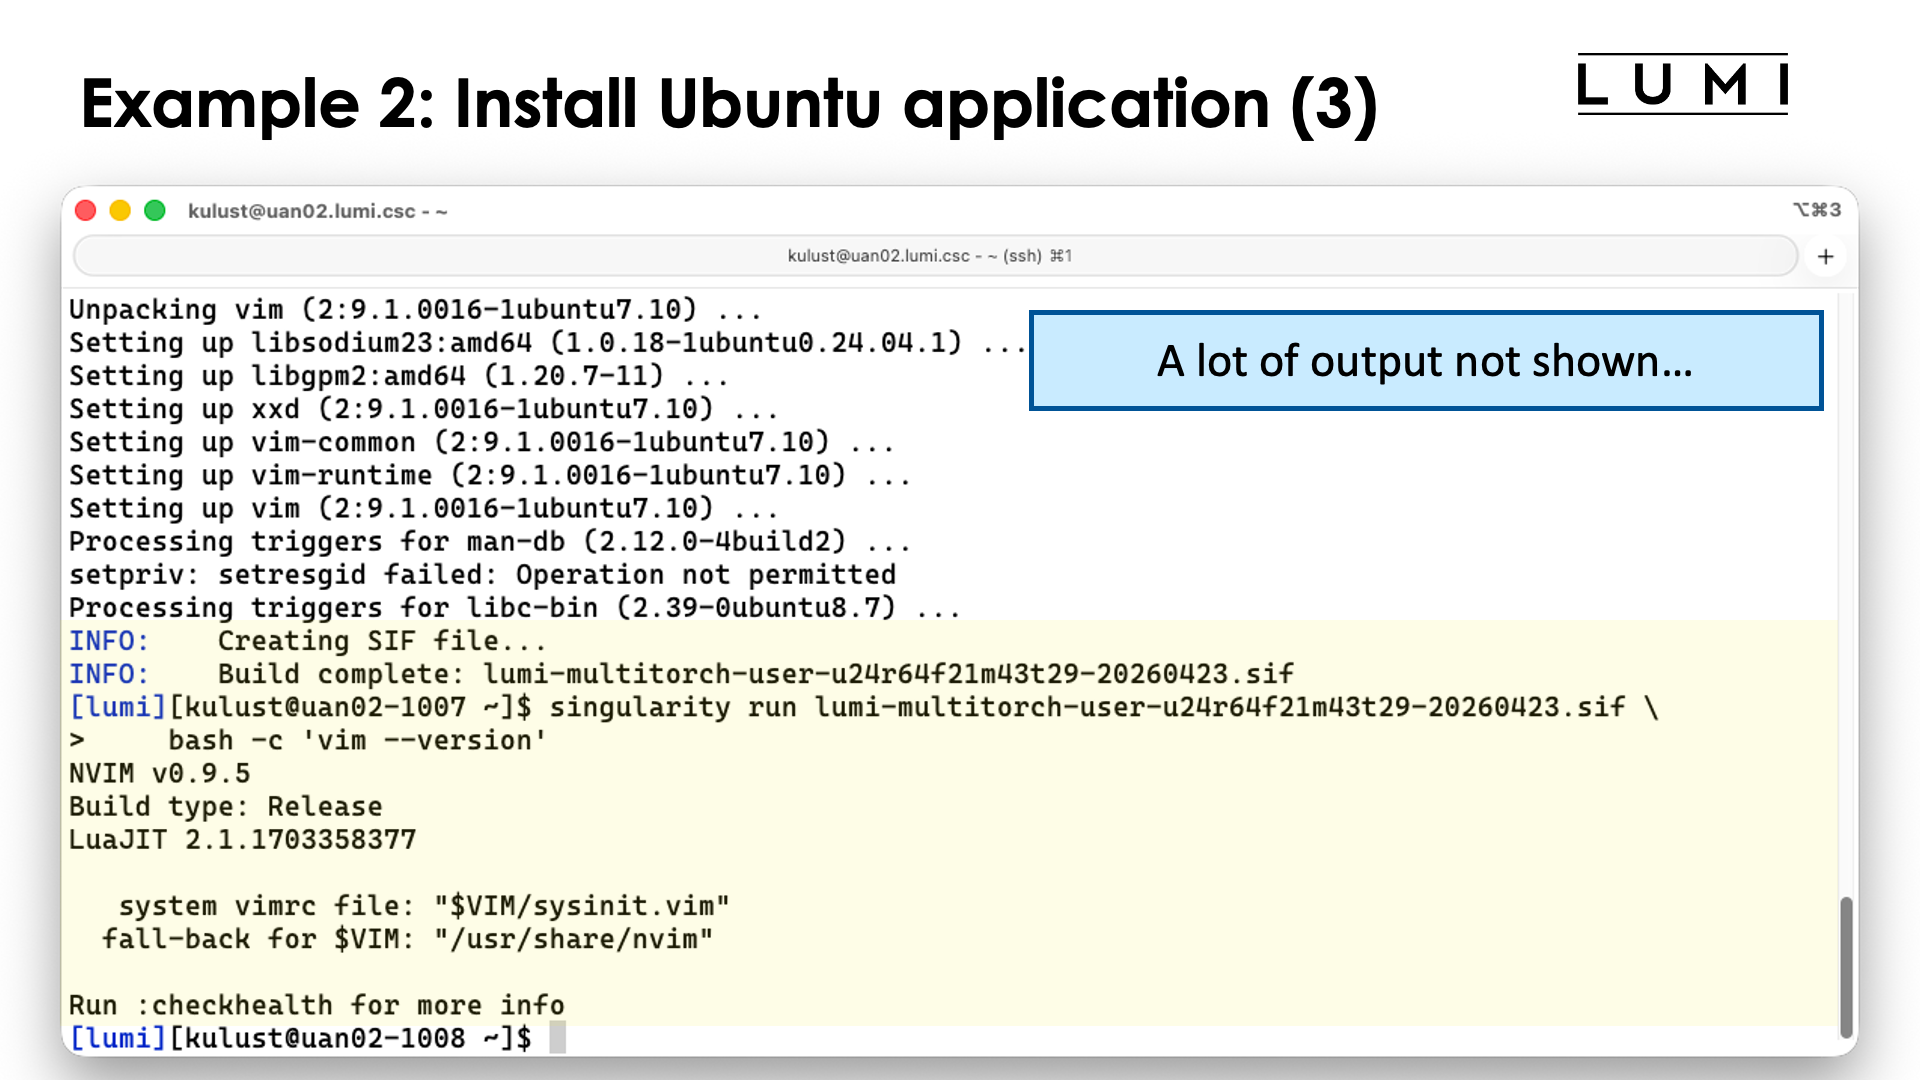Click the blue callout 'A lot of output not shown…'
Image resolution: width=1920 pixels, height=1080 pixels.
pyautogui.click(x=1424, y=362)
